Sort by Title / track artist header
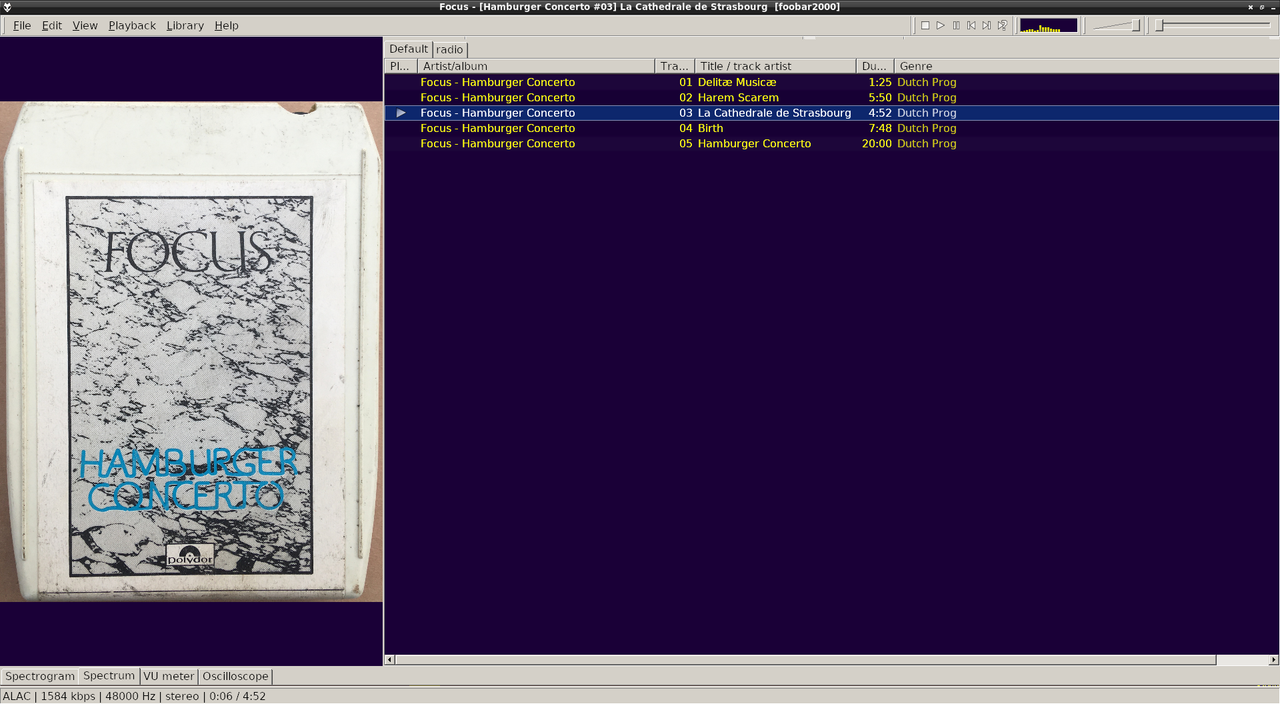 776,66
